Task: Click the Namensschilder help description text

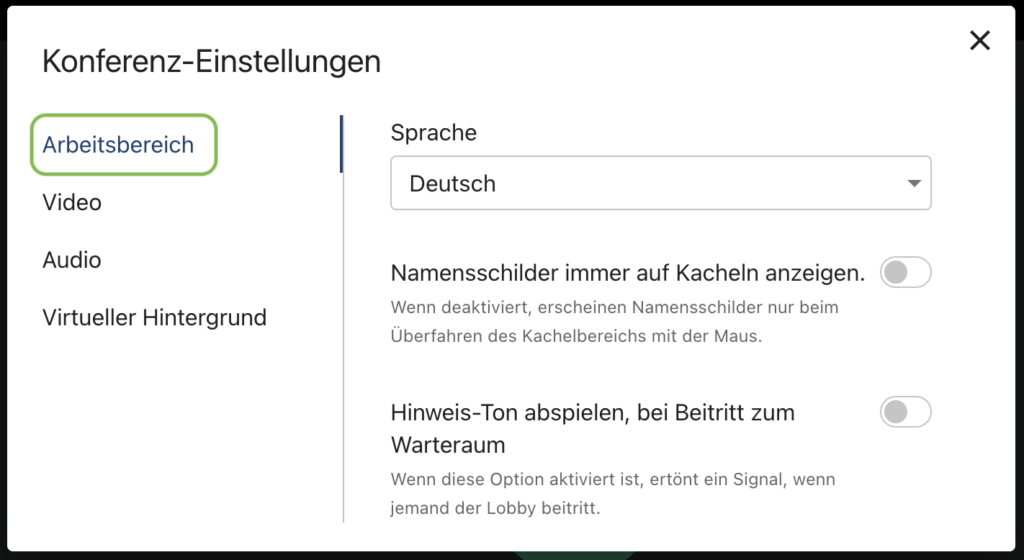Action: tap(614, 321)
